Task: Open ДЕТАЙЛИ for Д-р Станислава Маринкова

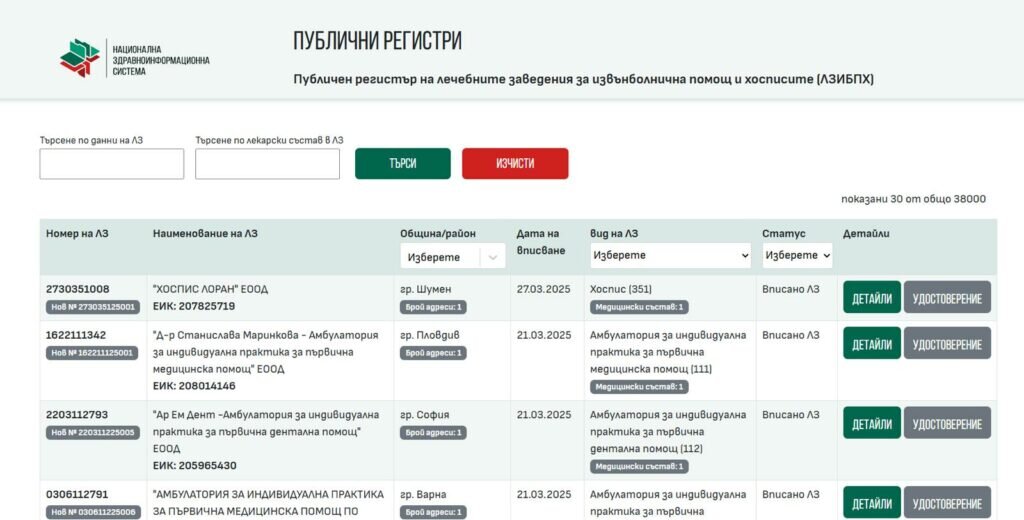Action: coord(872,343)
